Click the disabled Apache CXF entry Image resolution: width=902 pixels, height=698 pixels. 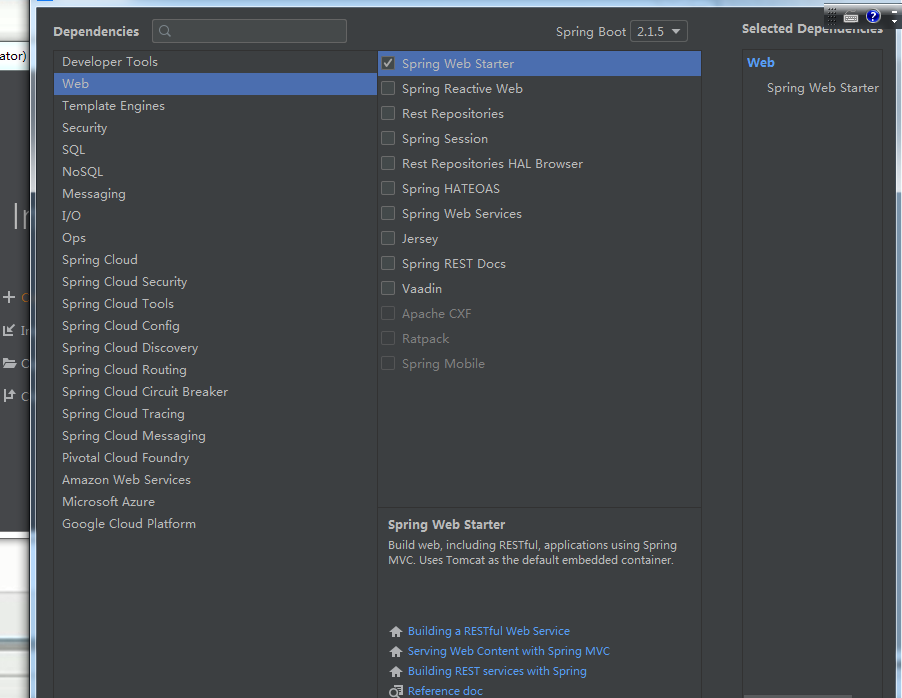pos(539,314)
